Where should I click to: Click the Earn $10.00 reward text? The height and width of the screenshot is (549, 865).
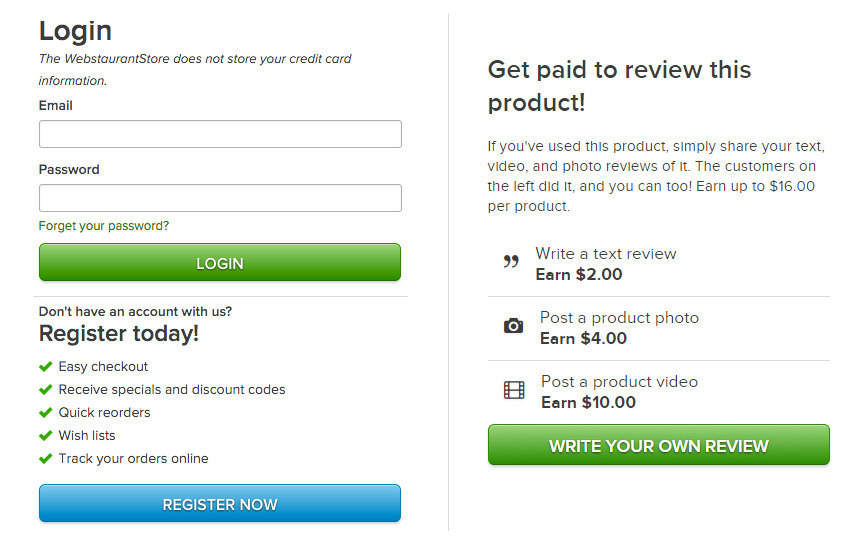(588, 402)
